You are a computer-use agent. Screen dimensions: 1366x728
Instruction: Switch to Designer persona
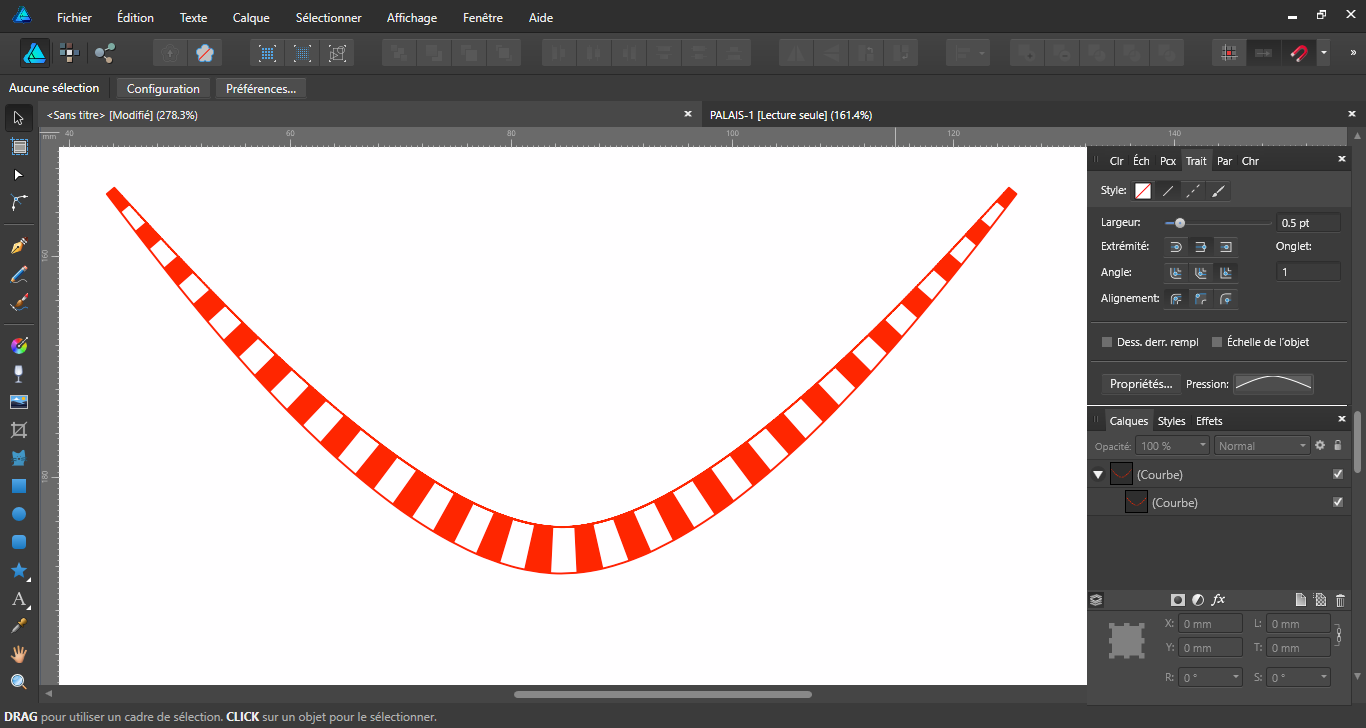tap(35, 52)
